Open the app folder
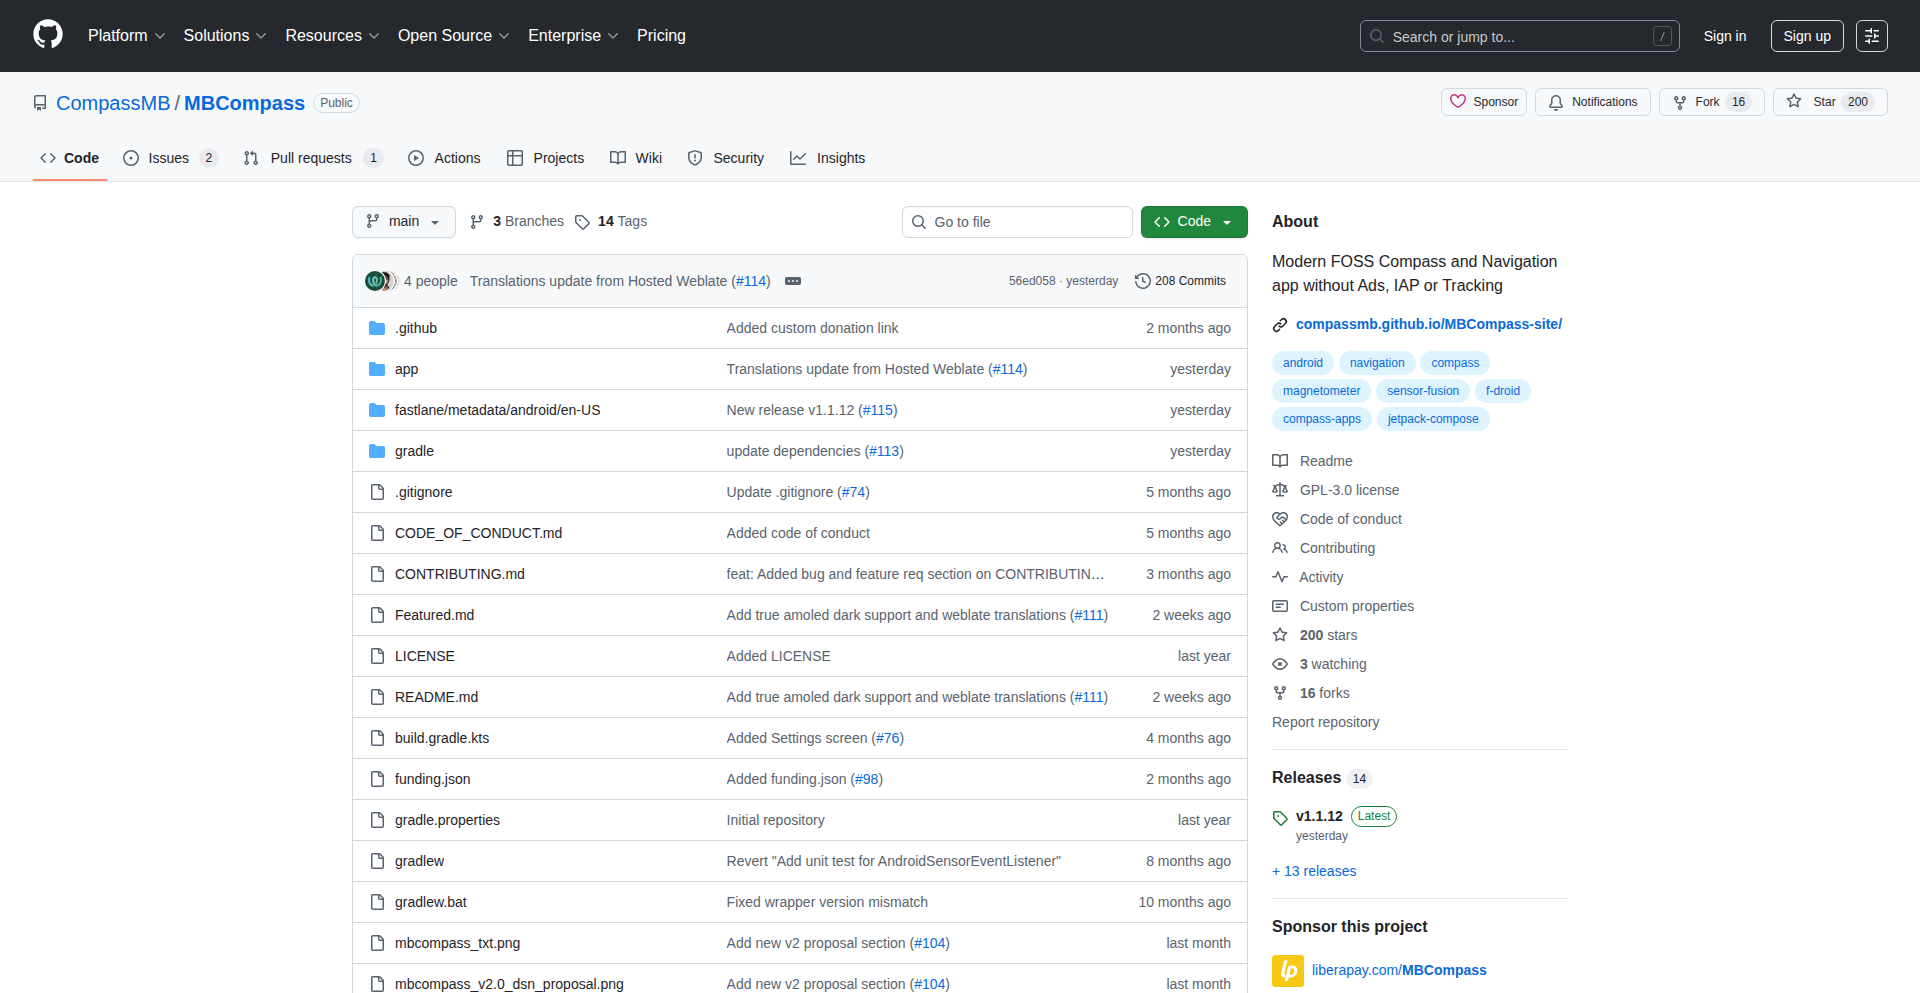1920x993 pixels. [406, 369]
